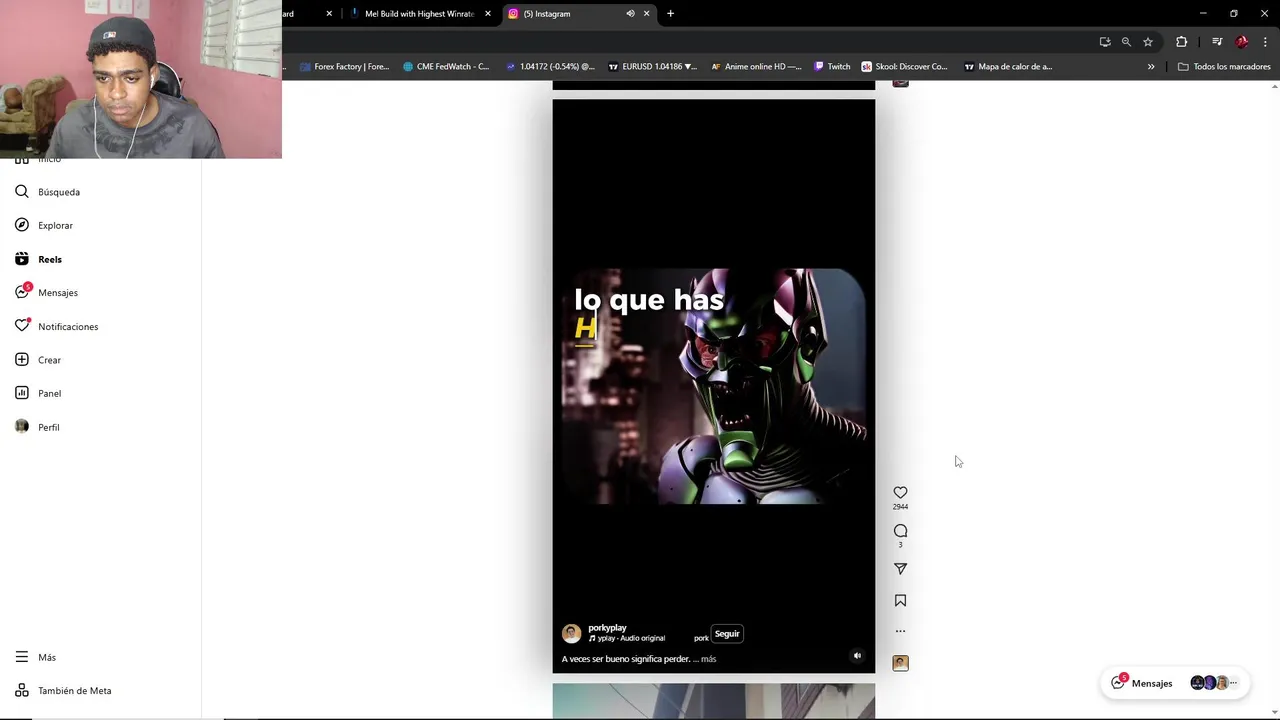Image resolution: width=1280 pixels, height=720 pixels.
Task: Click porkyplay's avatar on the reel
Action: tap(571, 633)
